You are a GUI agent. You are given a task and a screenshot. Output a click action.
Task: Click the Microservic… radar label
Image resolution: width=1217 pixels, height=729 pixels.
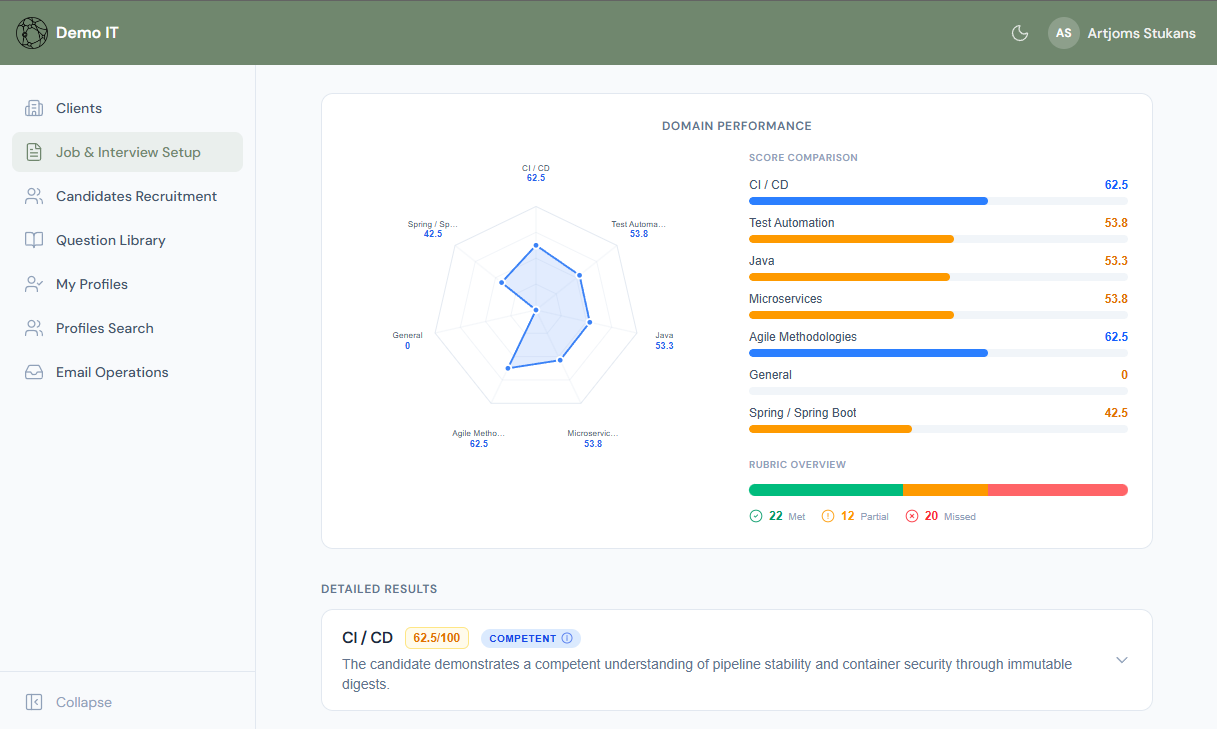[593, 434]
